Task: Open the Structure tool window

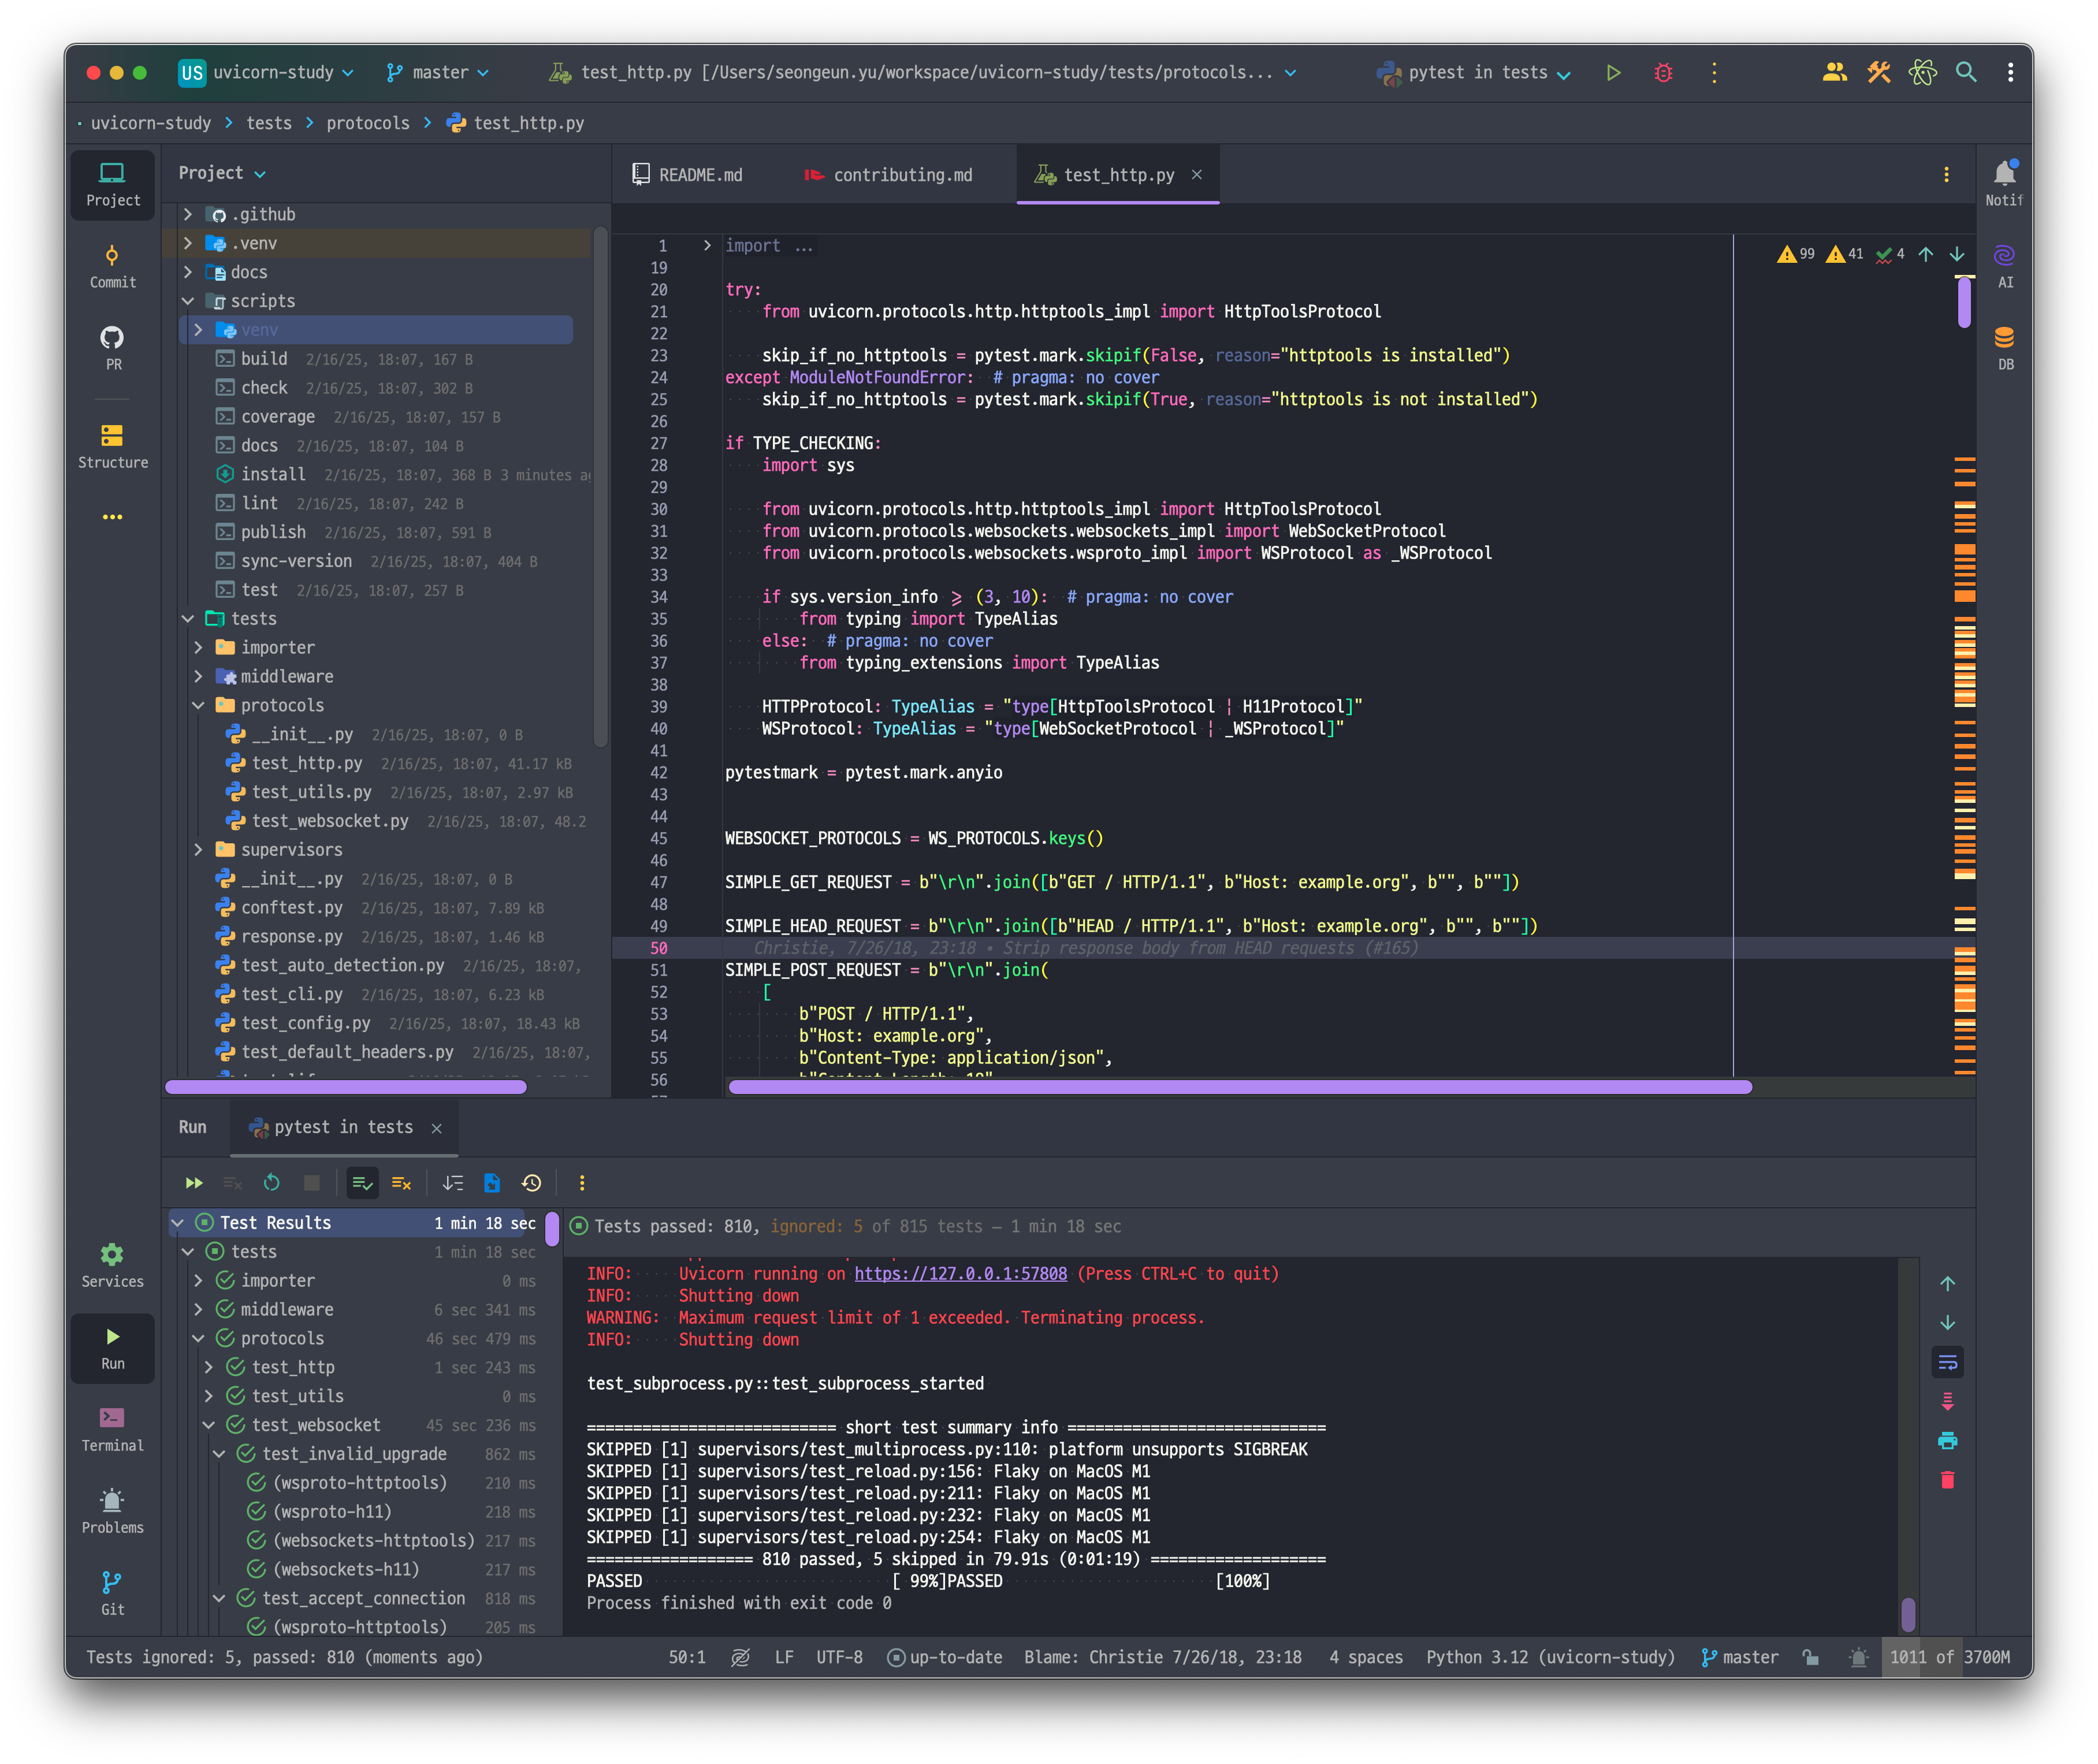Action: tap(112, 446)
